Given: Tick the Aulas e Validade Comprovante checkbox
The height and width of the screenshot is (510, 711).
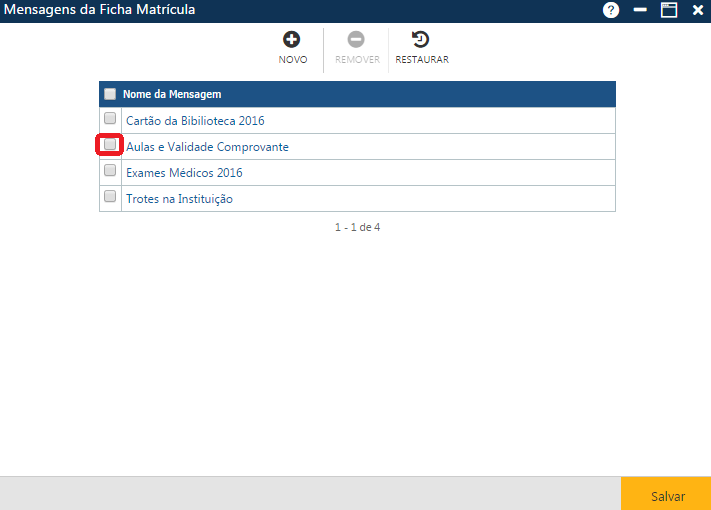Looking at the screenshot, I should coord(110,145).
